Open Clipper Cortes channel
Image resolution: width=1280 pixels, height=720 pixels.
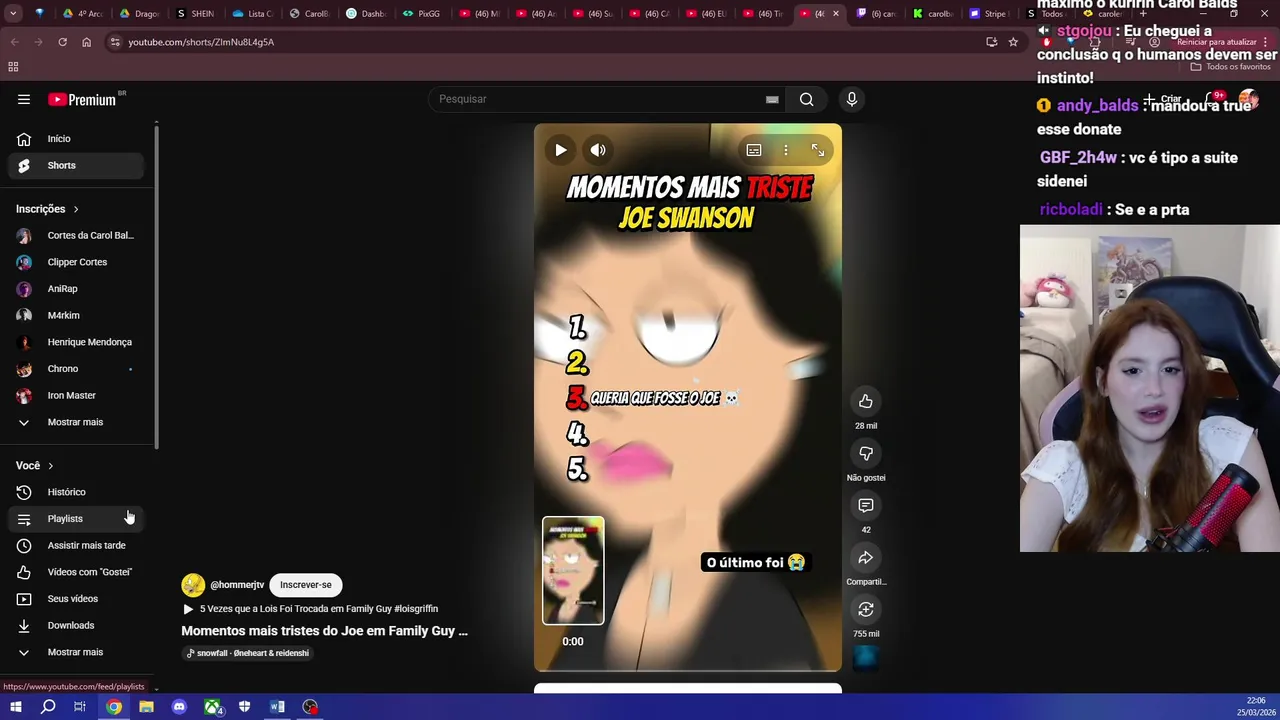point(75,262)
